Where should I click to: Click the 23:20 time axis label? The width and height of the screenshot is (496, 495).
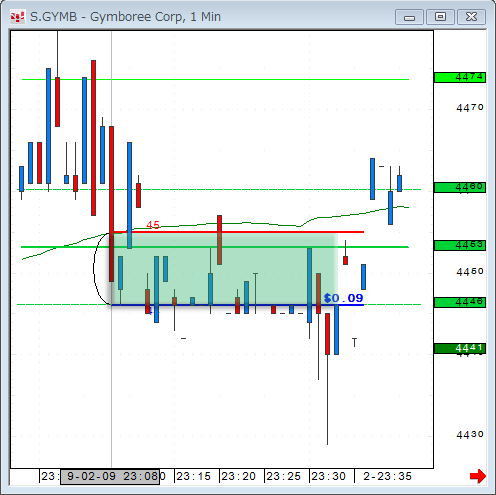click(x=239, y=476)
